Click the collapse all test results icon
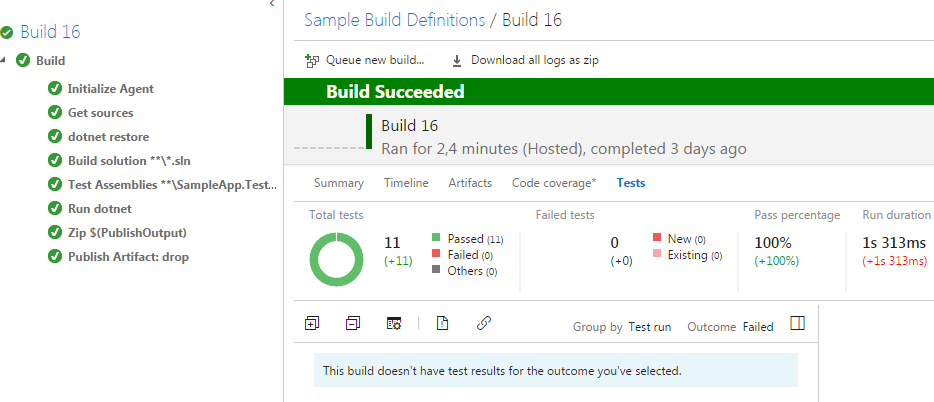 coord(352,323)
